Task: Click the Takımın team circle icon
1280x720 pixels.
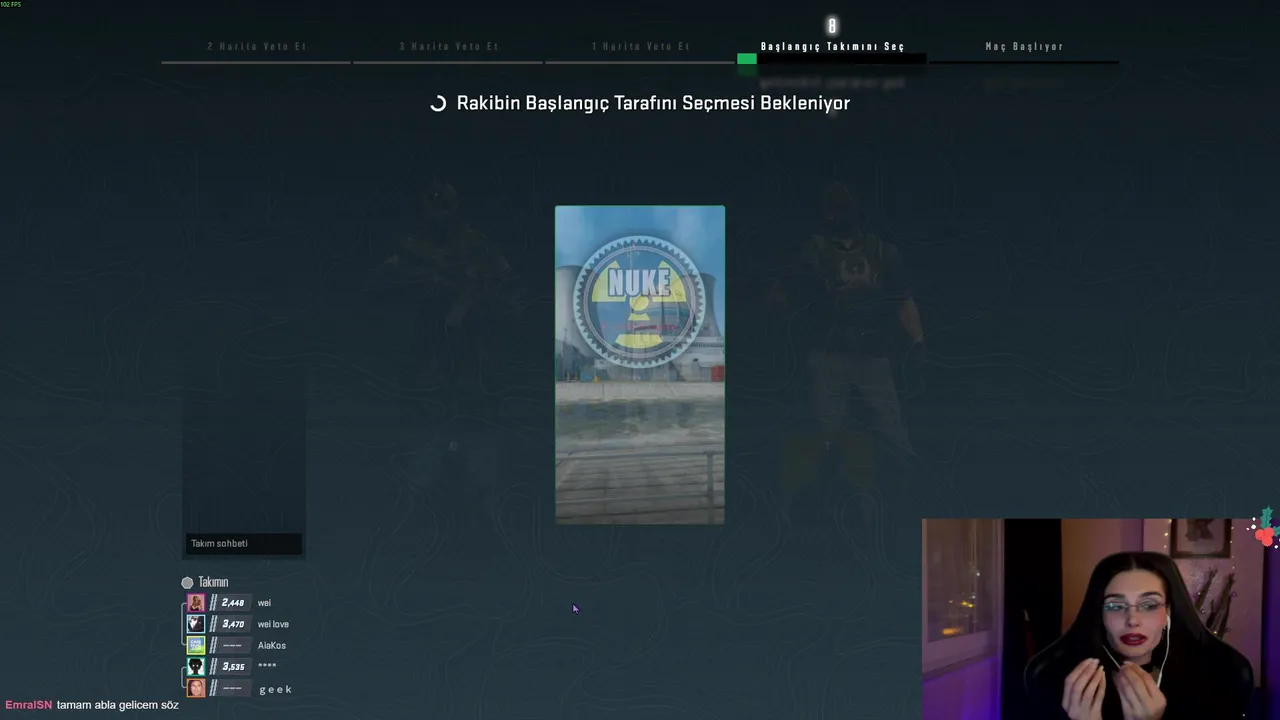Action: point(187,582)
